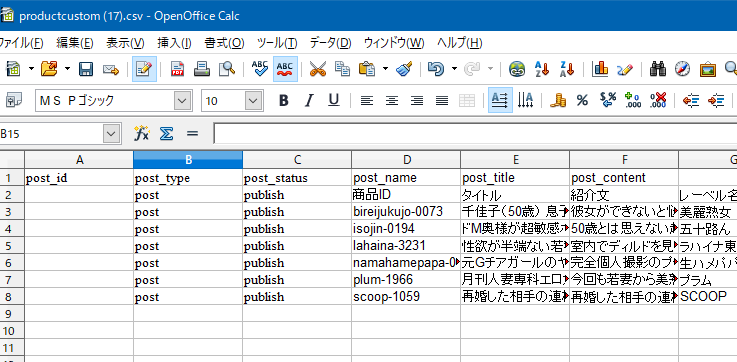Open the font name combo box dropdown
Screen dimensions: 737x362
pyautogui.click(x=183, y=101)
